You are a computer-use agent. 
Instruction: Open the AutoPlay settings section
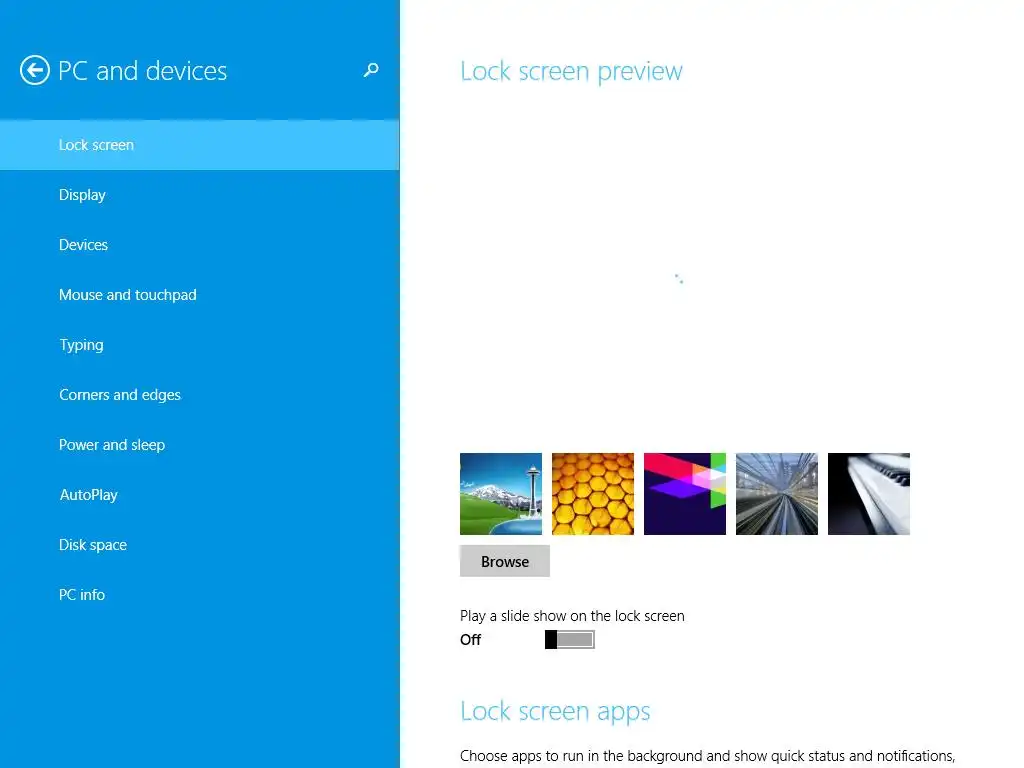[200, 494]
